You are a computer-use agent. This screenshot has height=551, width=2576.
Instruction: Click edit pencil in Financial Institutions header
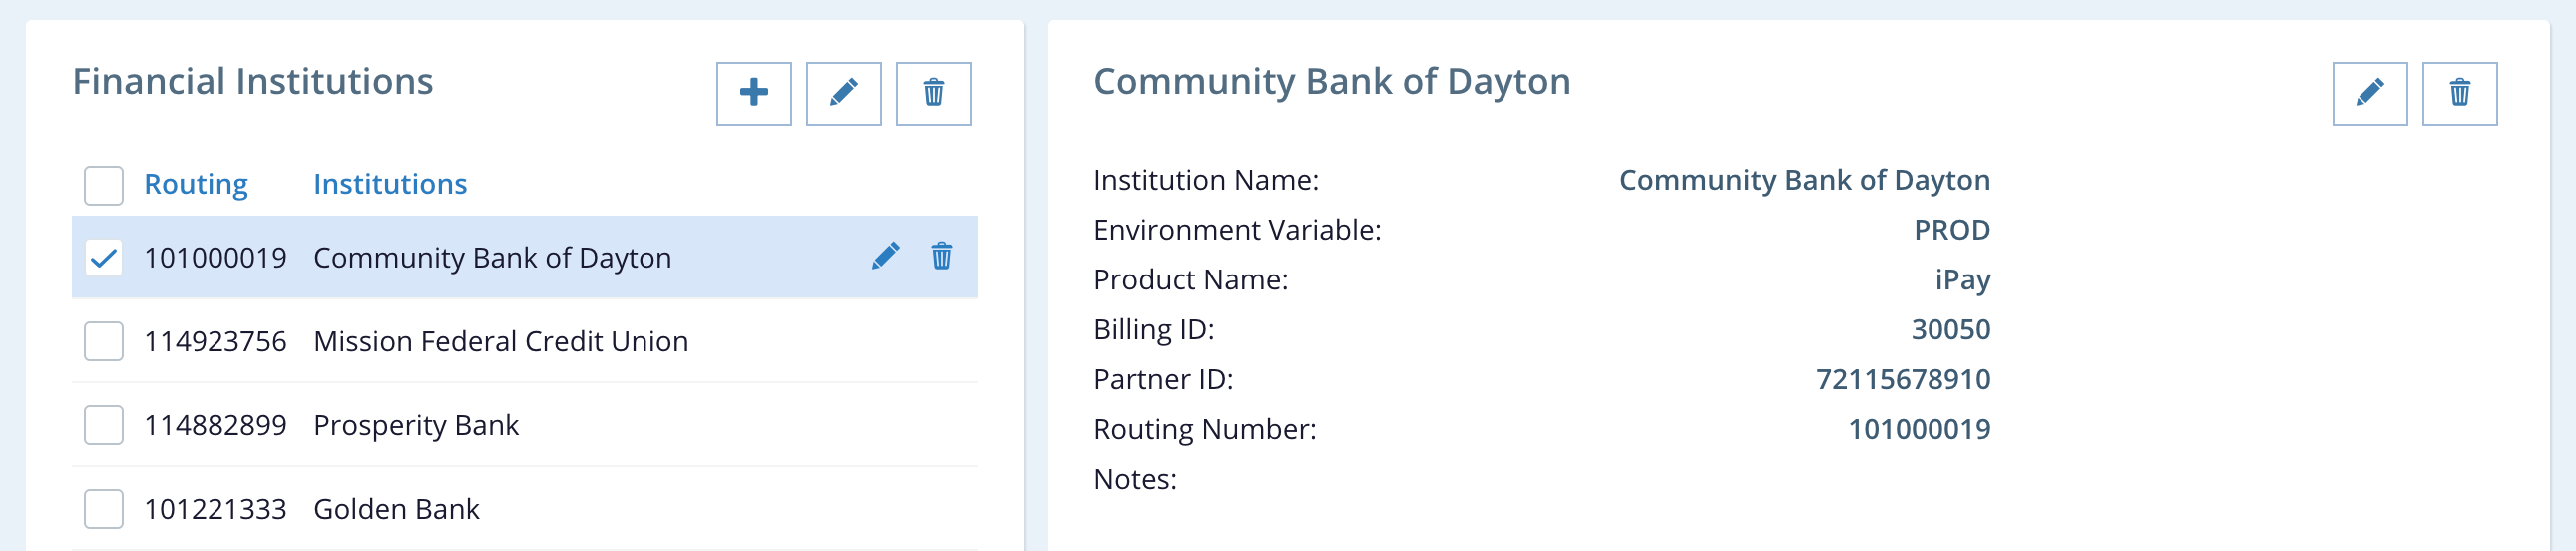pos(843,93)
